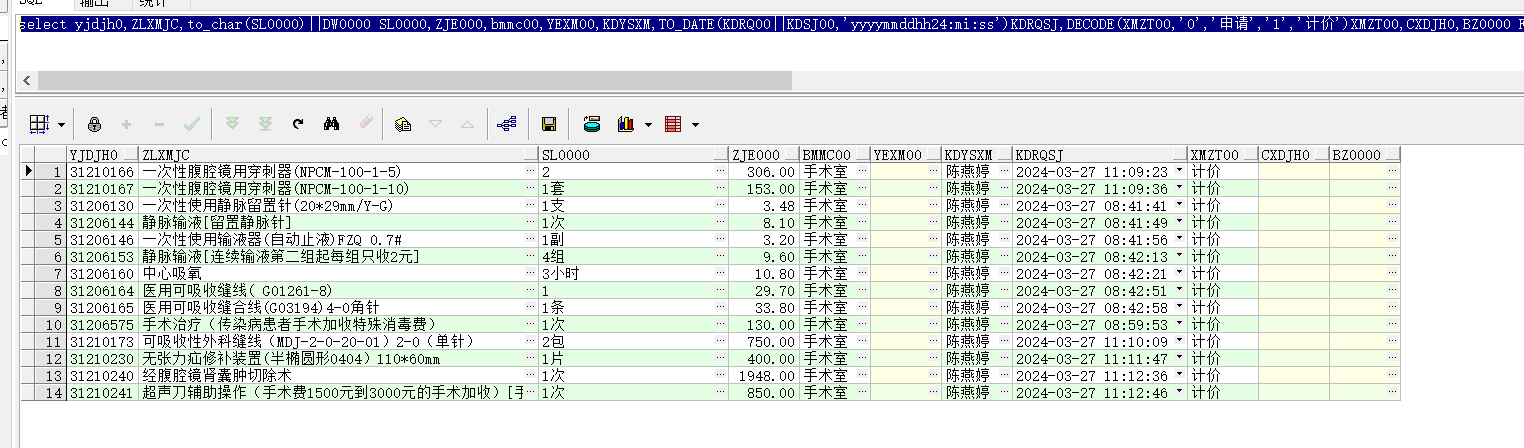Click the XMZT00 column header

click(1223, 155)
